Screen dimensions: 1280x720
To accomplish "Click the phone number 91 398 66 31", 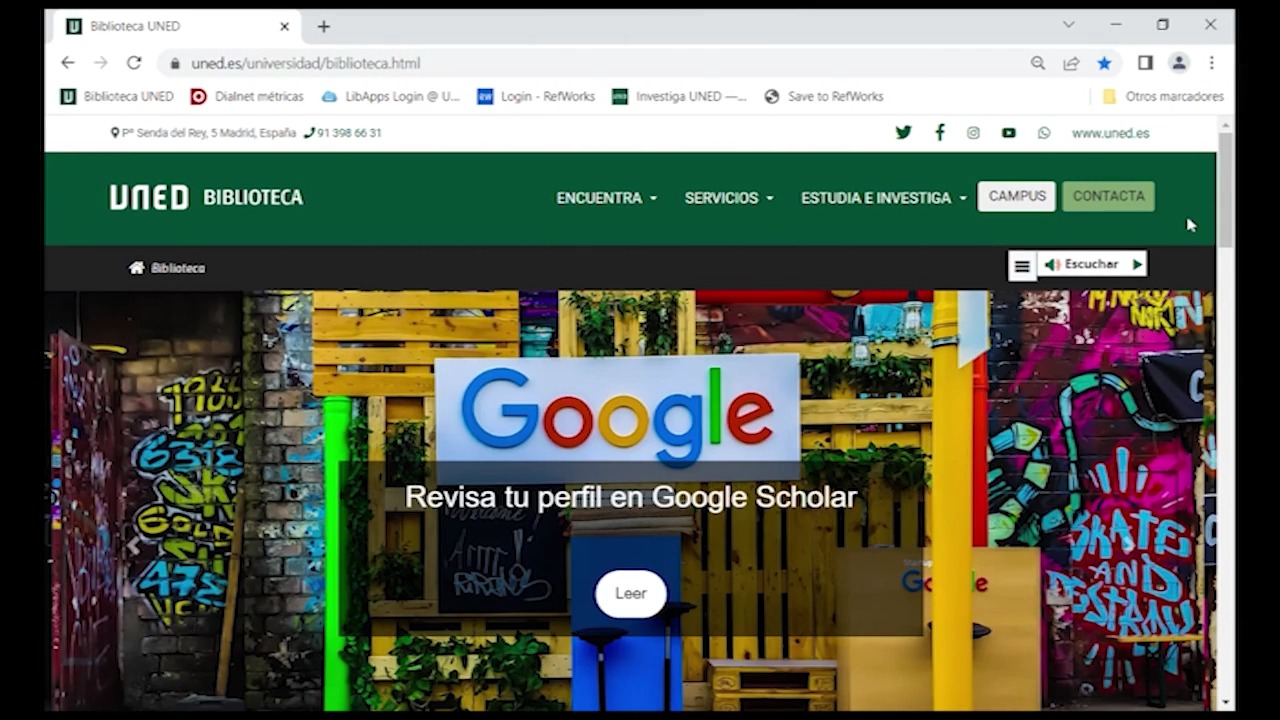I will [x=349, y=133].
